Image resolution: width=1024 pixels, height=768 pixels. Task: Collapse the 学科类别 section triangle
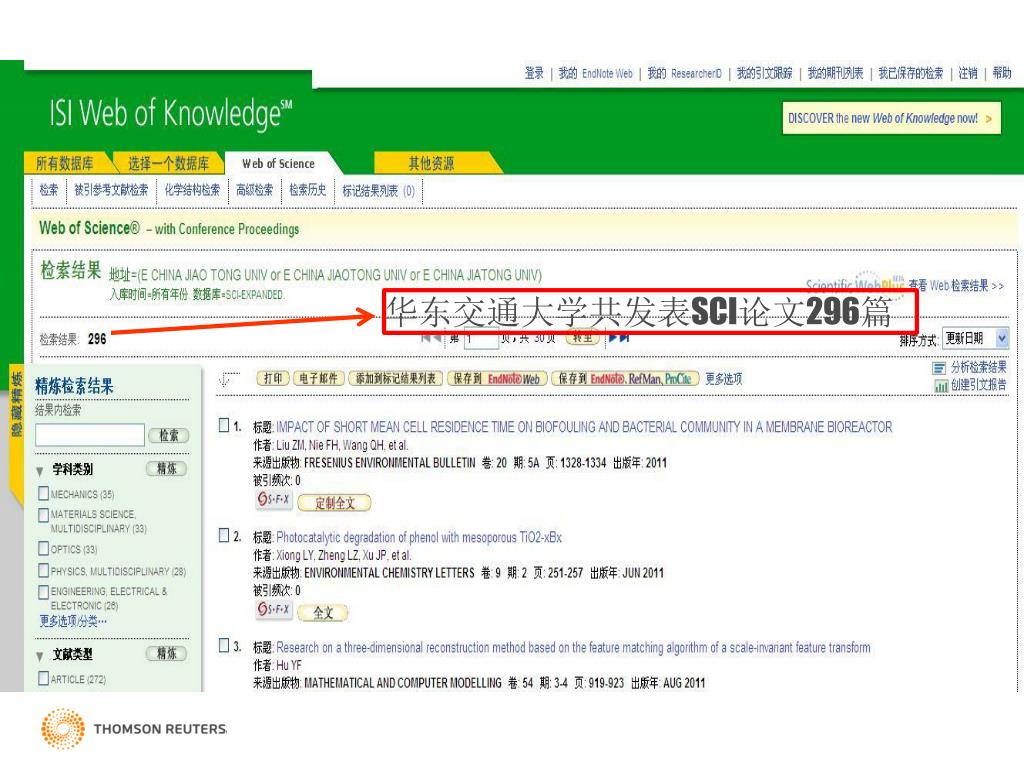[x=40, y=471]
